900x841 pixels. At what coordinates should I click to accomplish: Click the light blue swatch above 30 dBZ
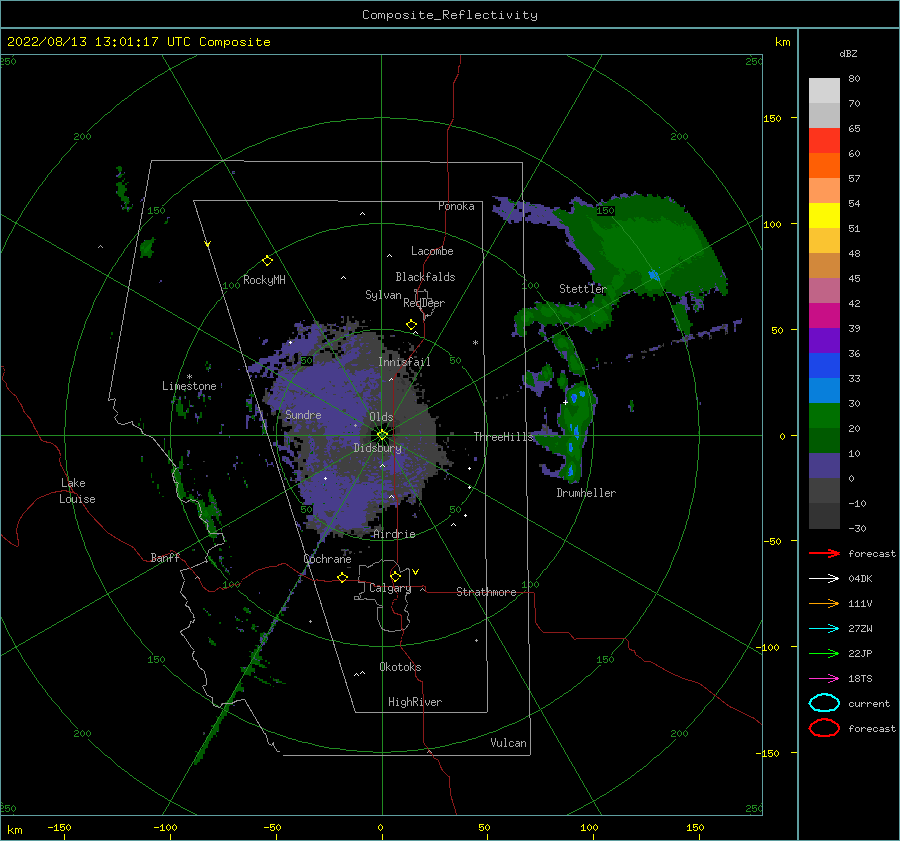(x=824, y=390)
